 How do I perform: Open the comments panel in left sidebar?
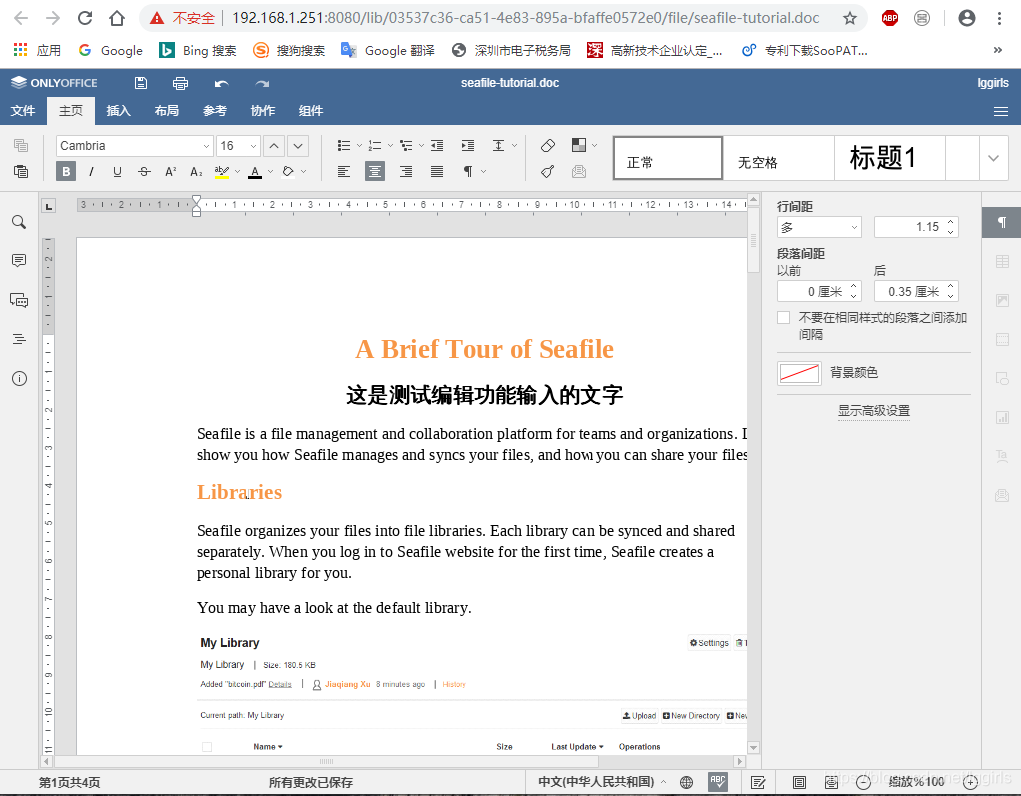click(x=20, y=261)
